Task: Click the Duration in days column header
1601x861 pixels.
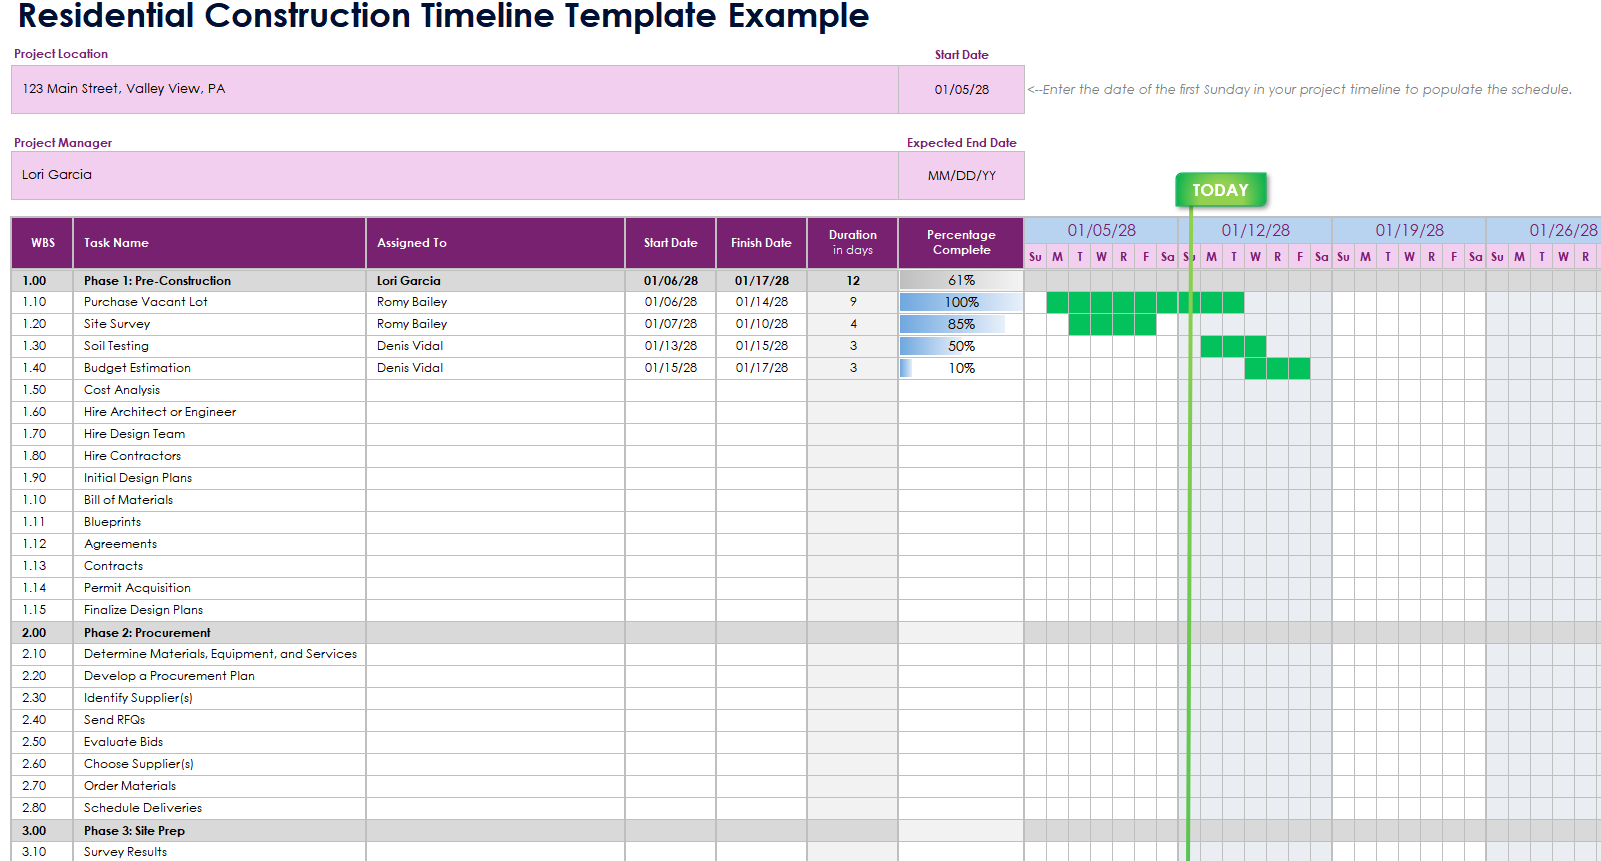Action: click(x=852, y=243)
